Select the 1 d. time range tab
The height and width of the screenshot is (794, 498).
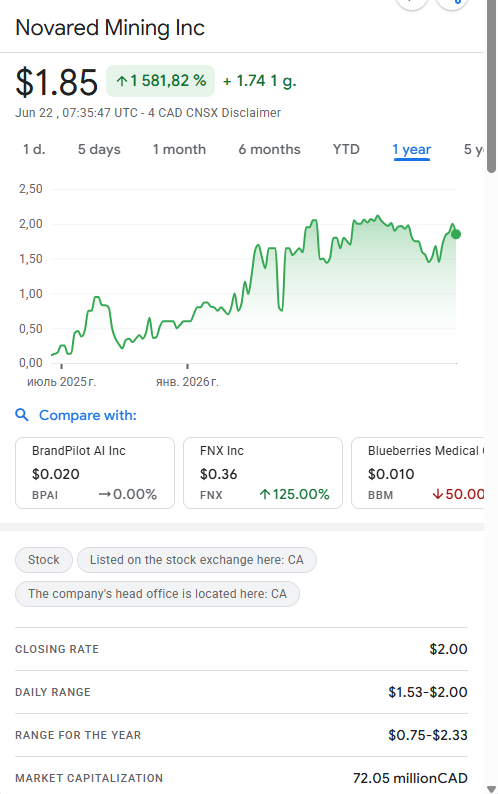pyautogui.click(x=34, y=149)
